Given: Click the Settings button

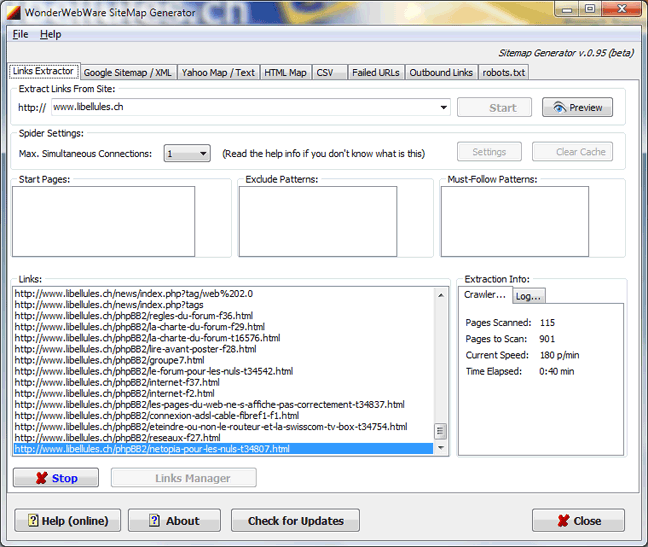Looking at the screenshot, I should (489, 152).
